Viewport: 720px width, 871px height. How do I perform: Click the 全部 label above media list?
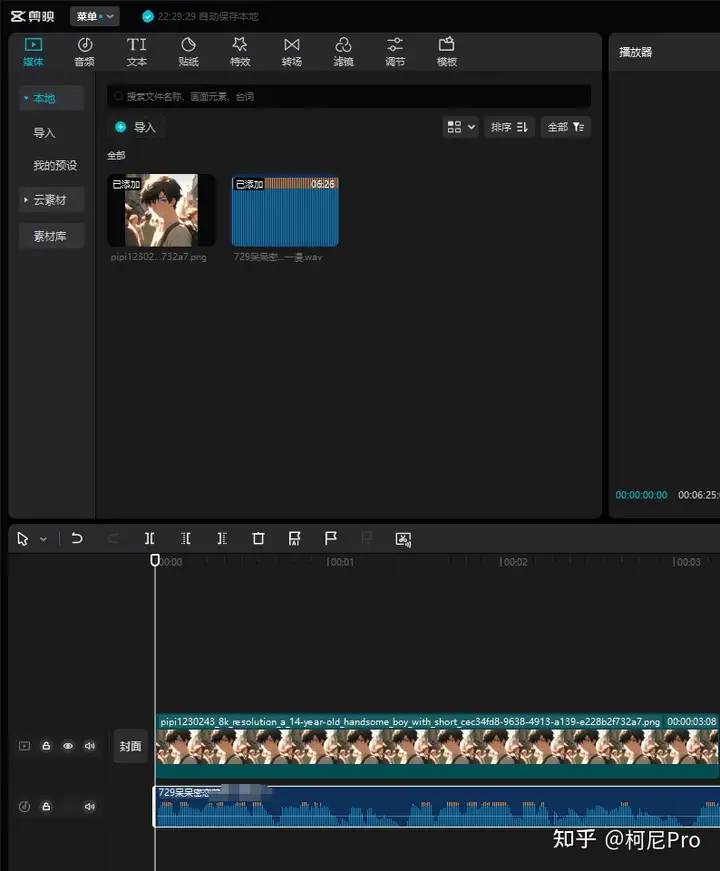tap(116, 156)
